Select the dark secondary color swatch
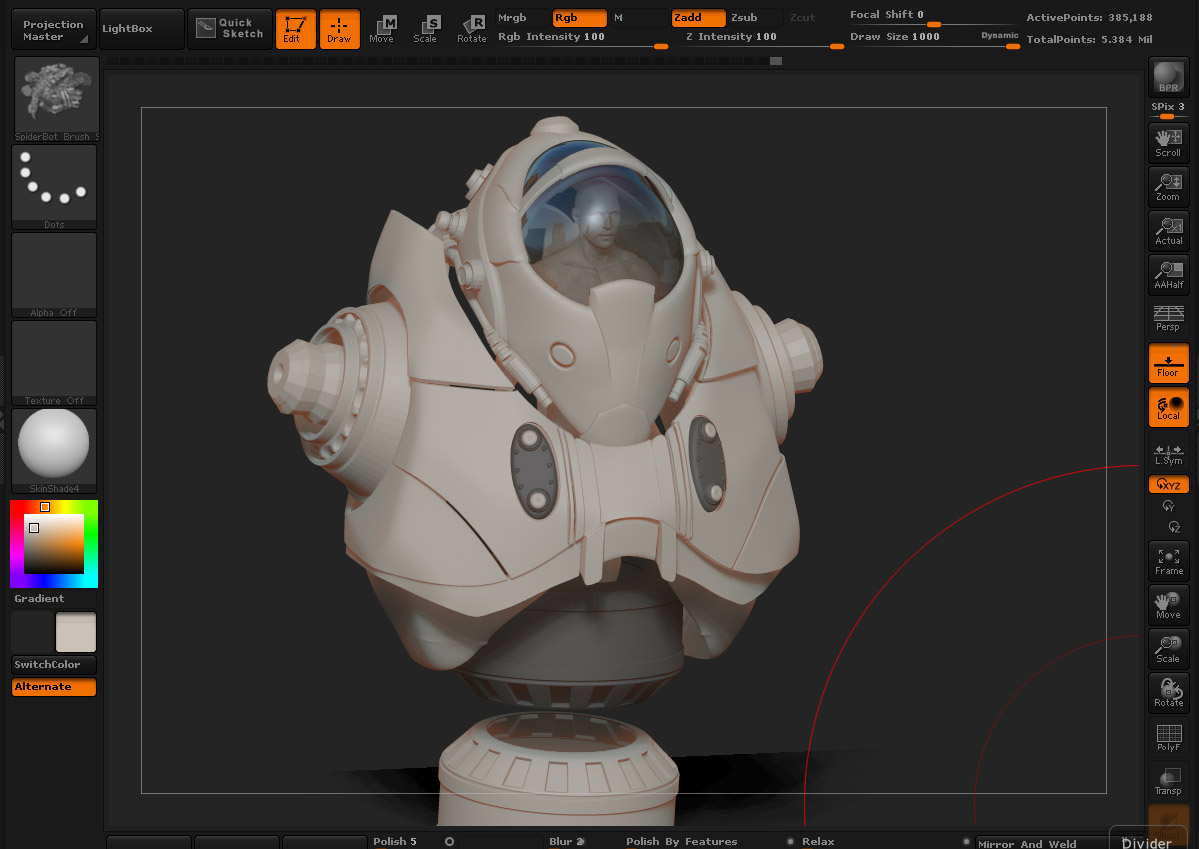This screenshot has width=1199, height=849. 32,632
